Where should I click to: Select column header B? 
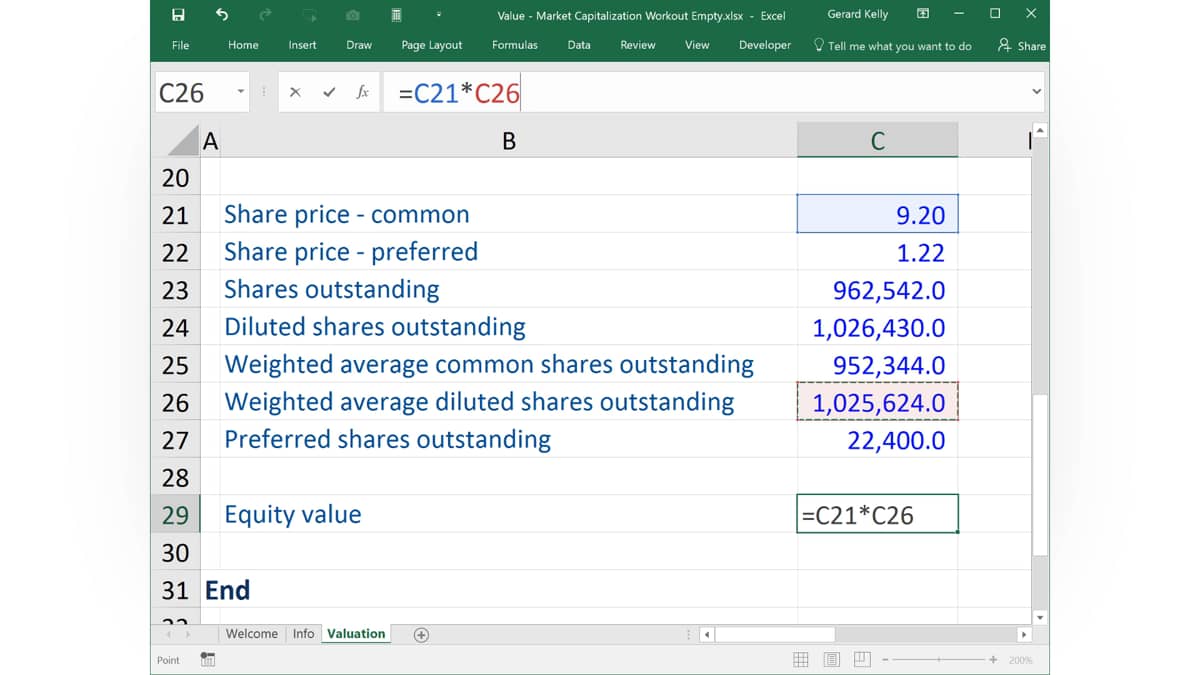click(x=508, y=141)
